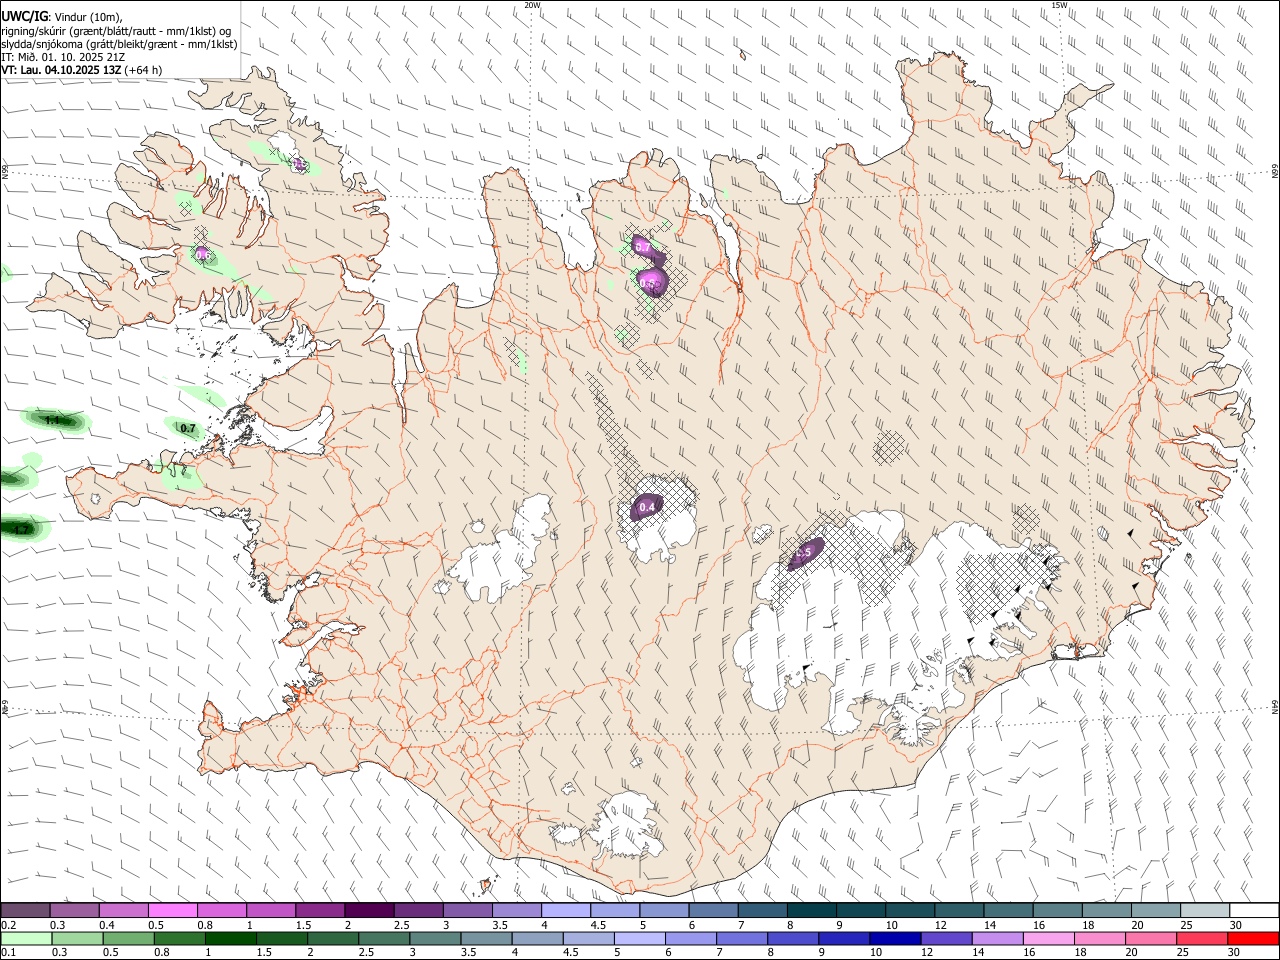Click the 15W longitude label
Image resolution: width=1280 pixels, height=960 pixels.
pos(1059,5)
